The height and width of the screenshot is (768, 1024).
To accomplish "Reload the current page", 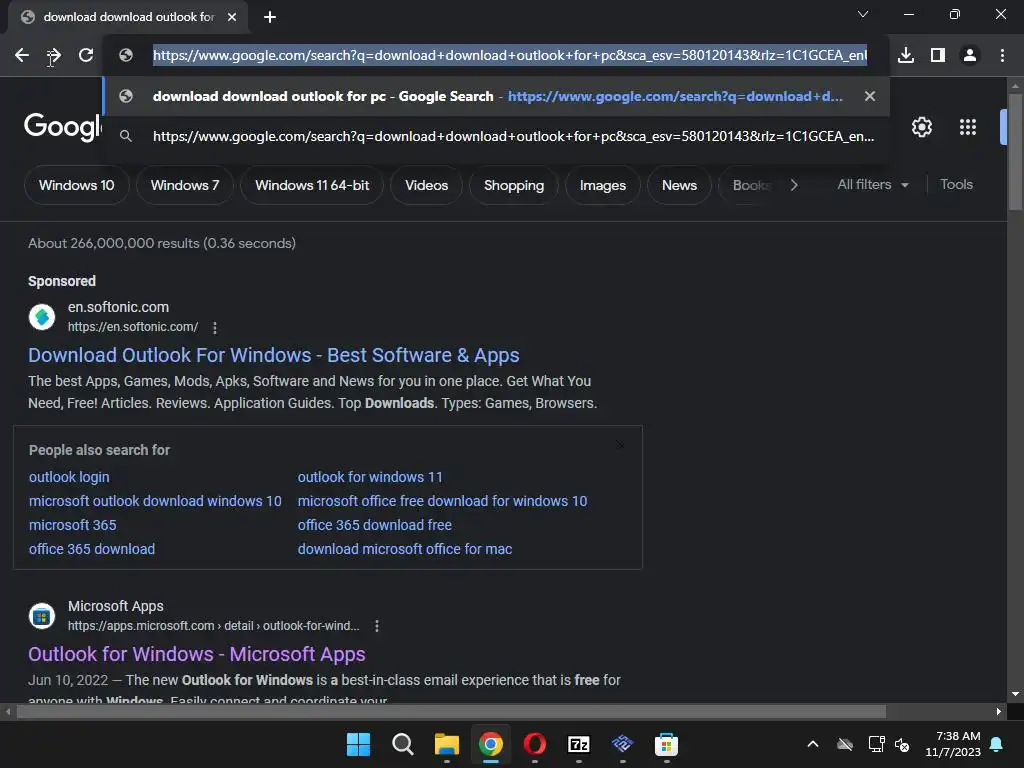I will [x=86, y=56].
